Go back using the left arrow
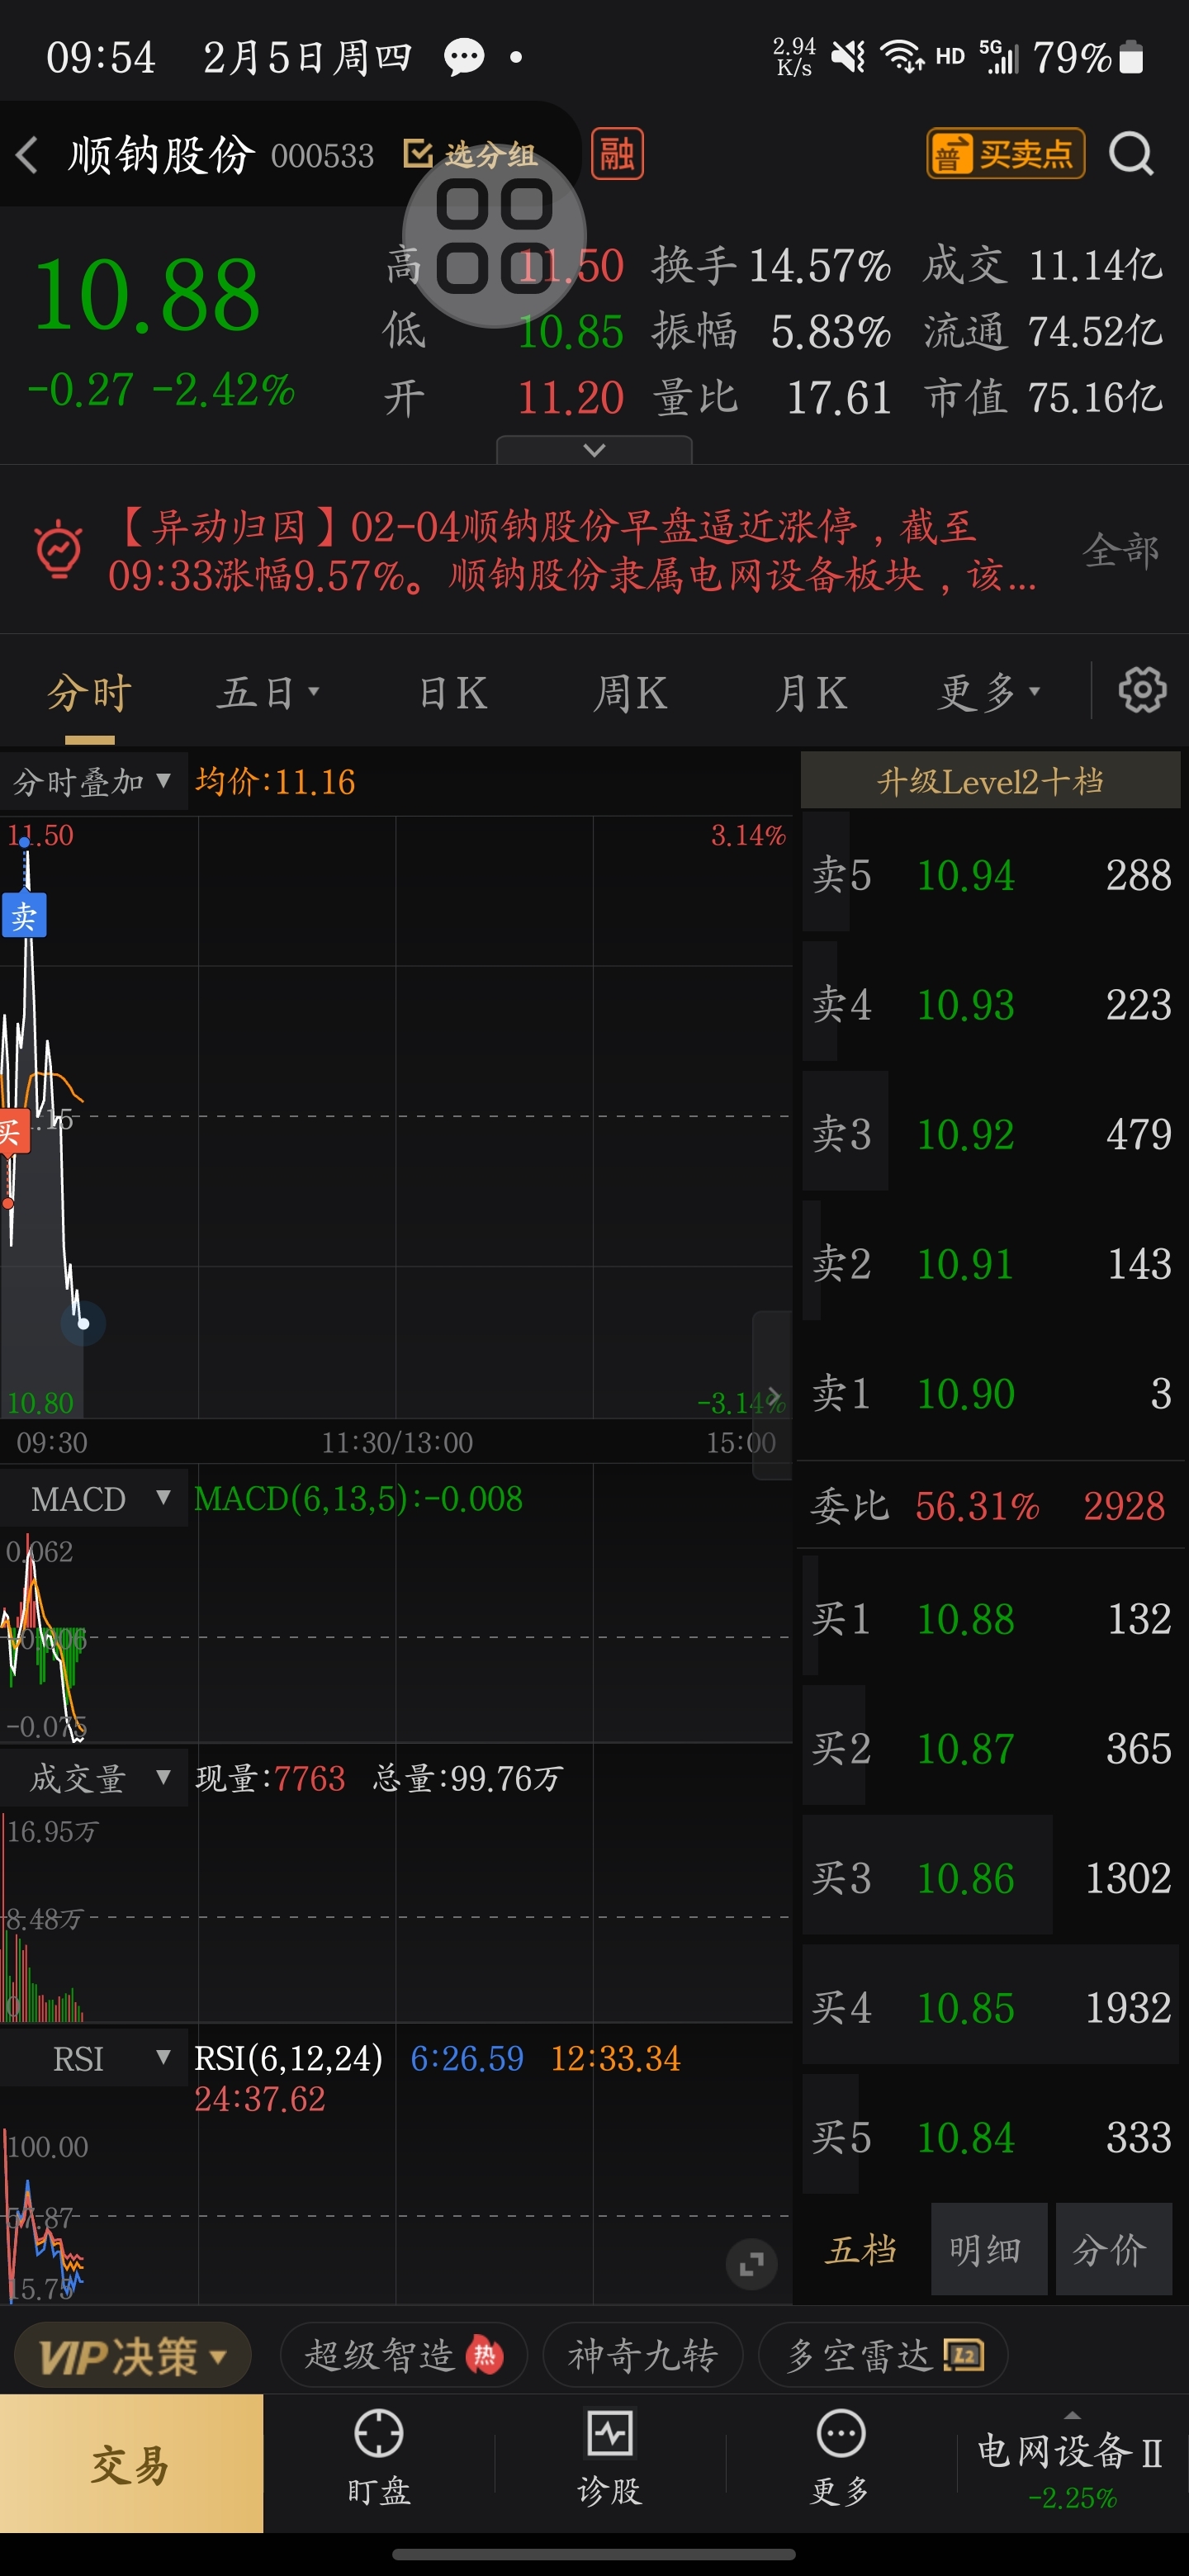 pyautogui.click(x=27, y=155)
